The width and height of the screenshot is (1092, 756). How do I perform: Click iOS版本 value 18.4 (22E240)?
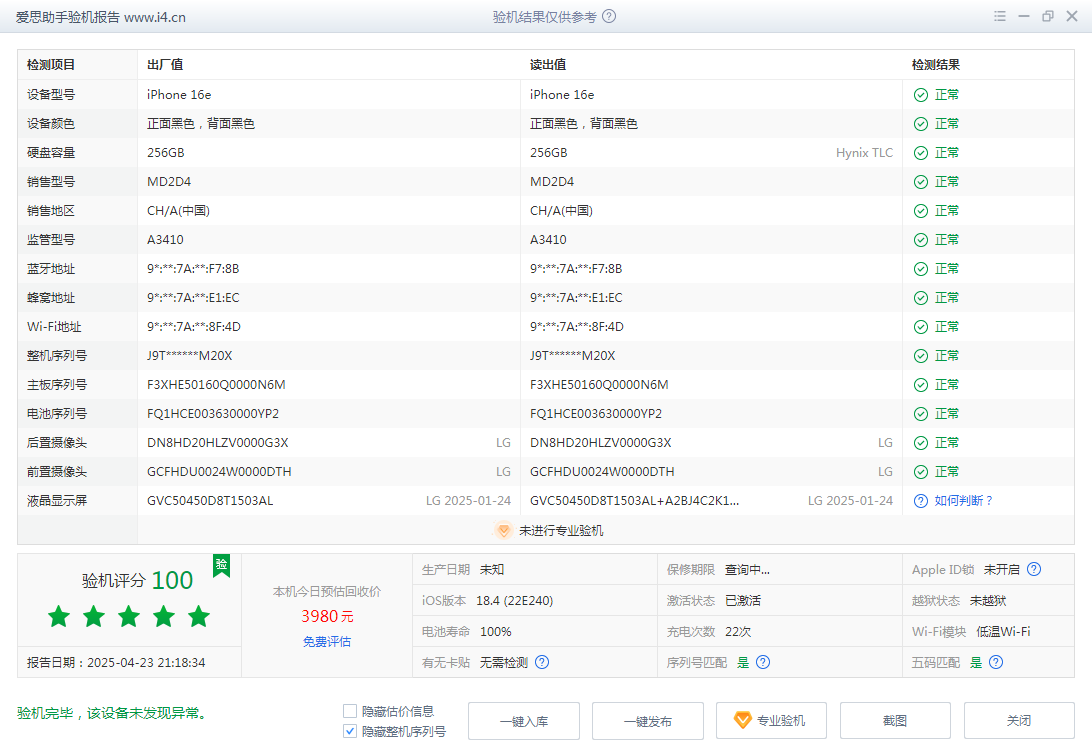pyautogui.click(x=515, y=601)
